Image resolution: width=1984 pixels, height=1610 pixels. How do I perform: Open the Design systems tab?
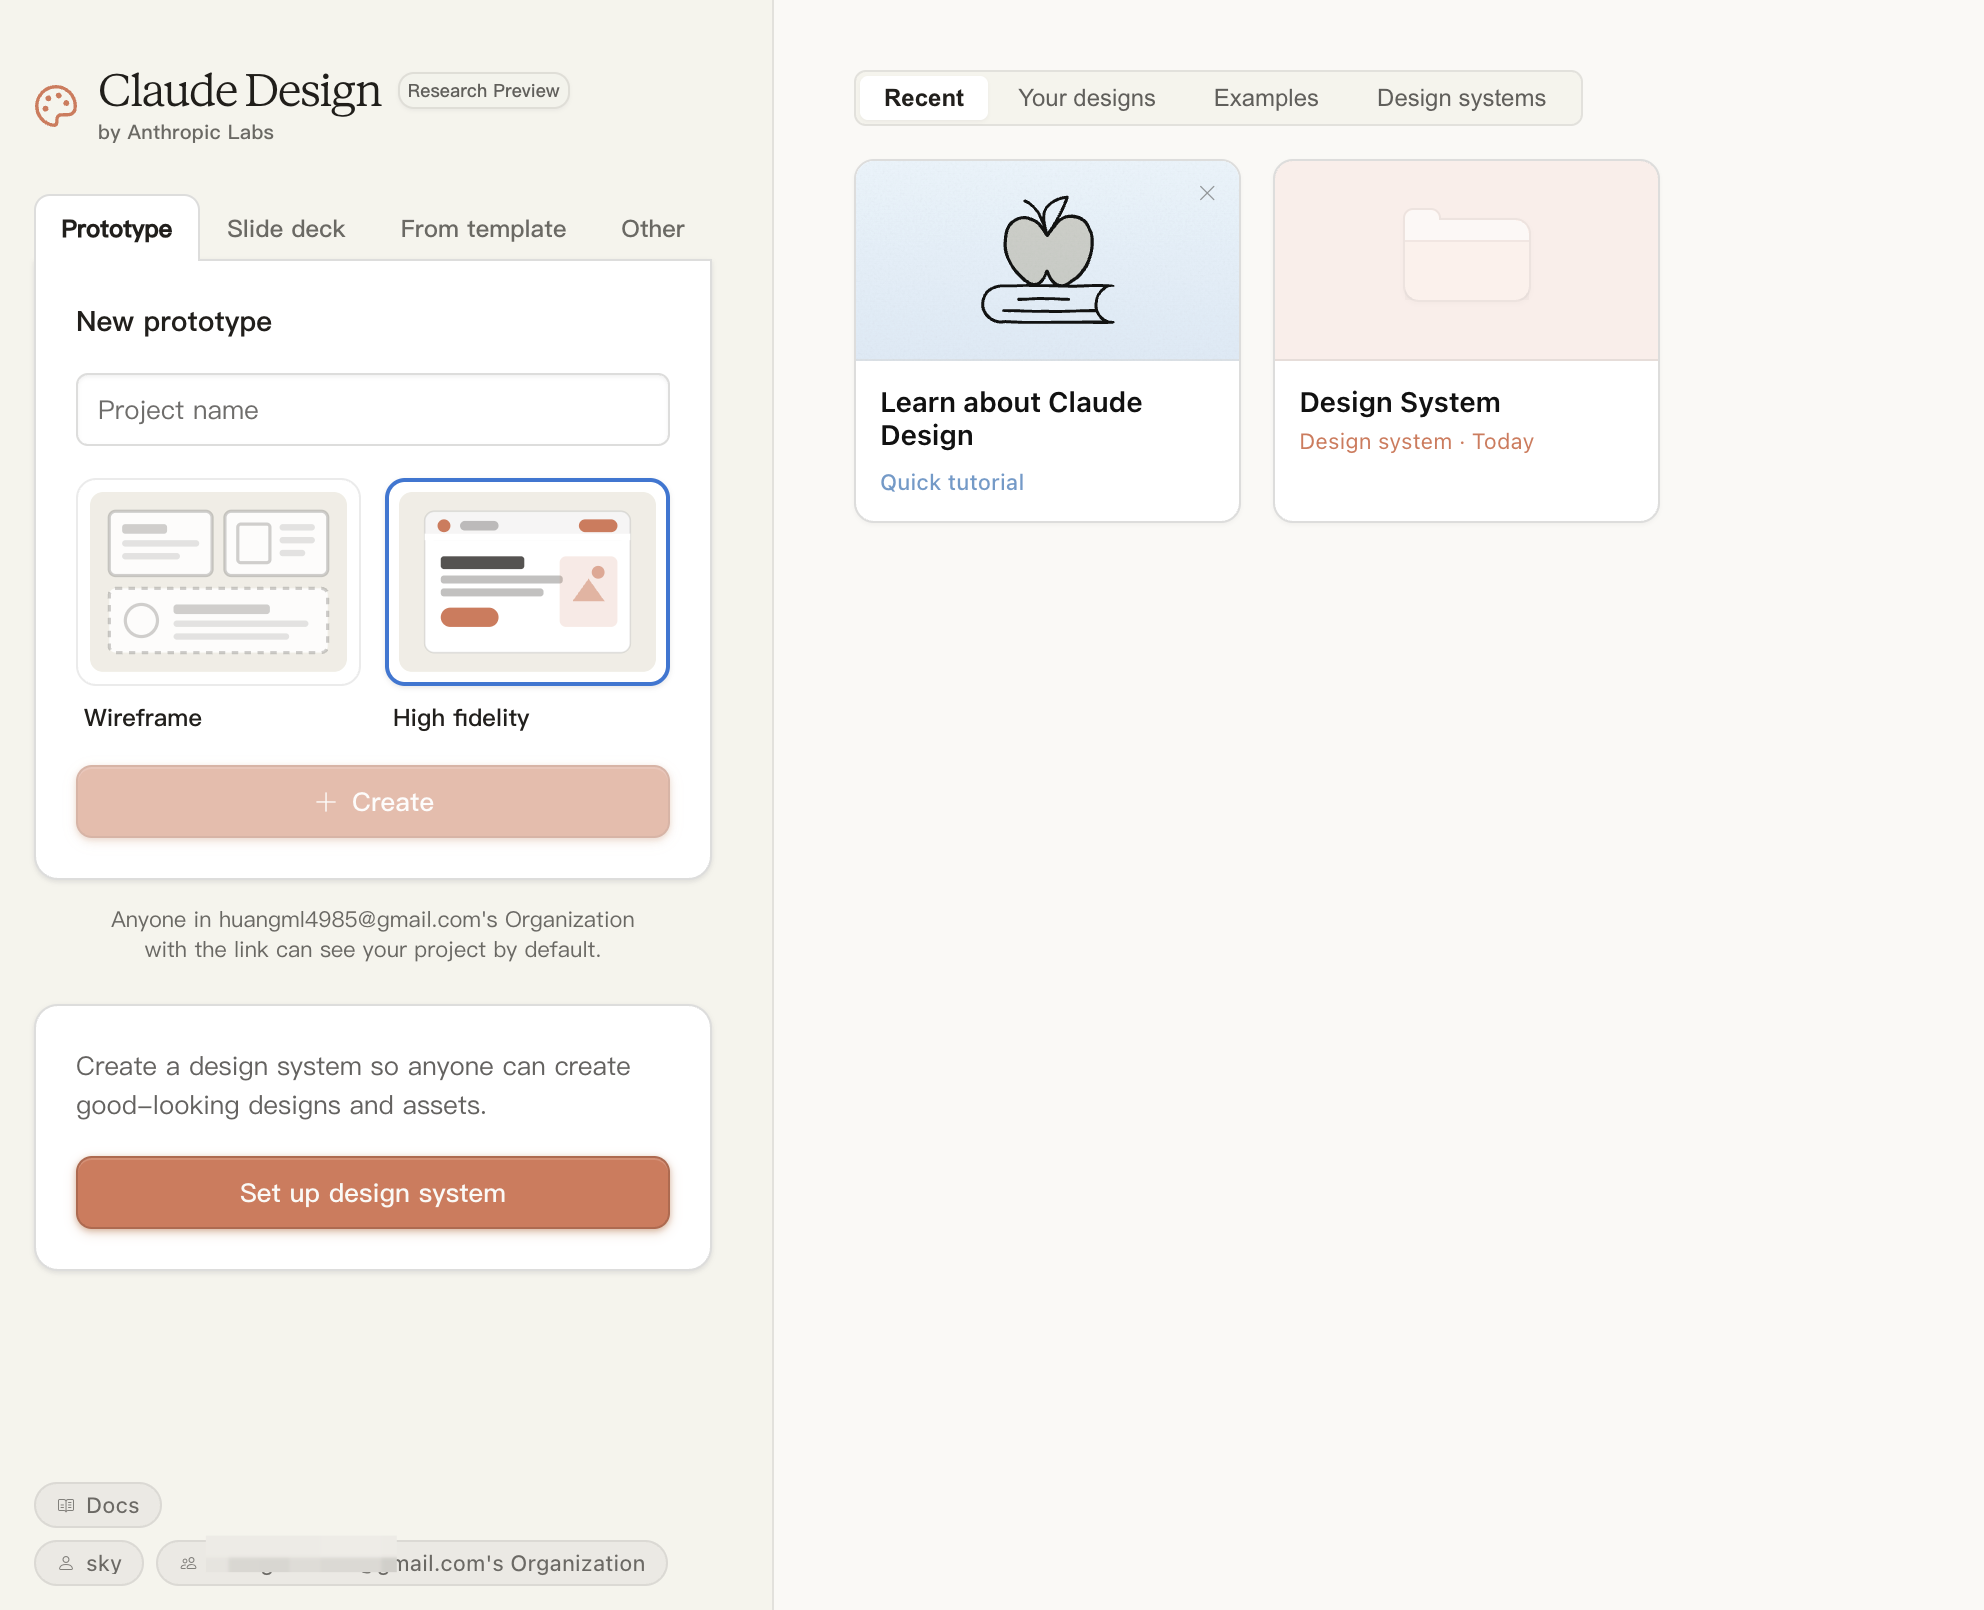coord(1460,98)
